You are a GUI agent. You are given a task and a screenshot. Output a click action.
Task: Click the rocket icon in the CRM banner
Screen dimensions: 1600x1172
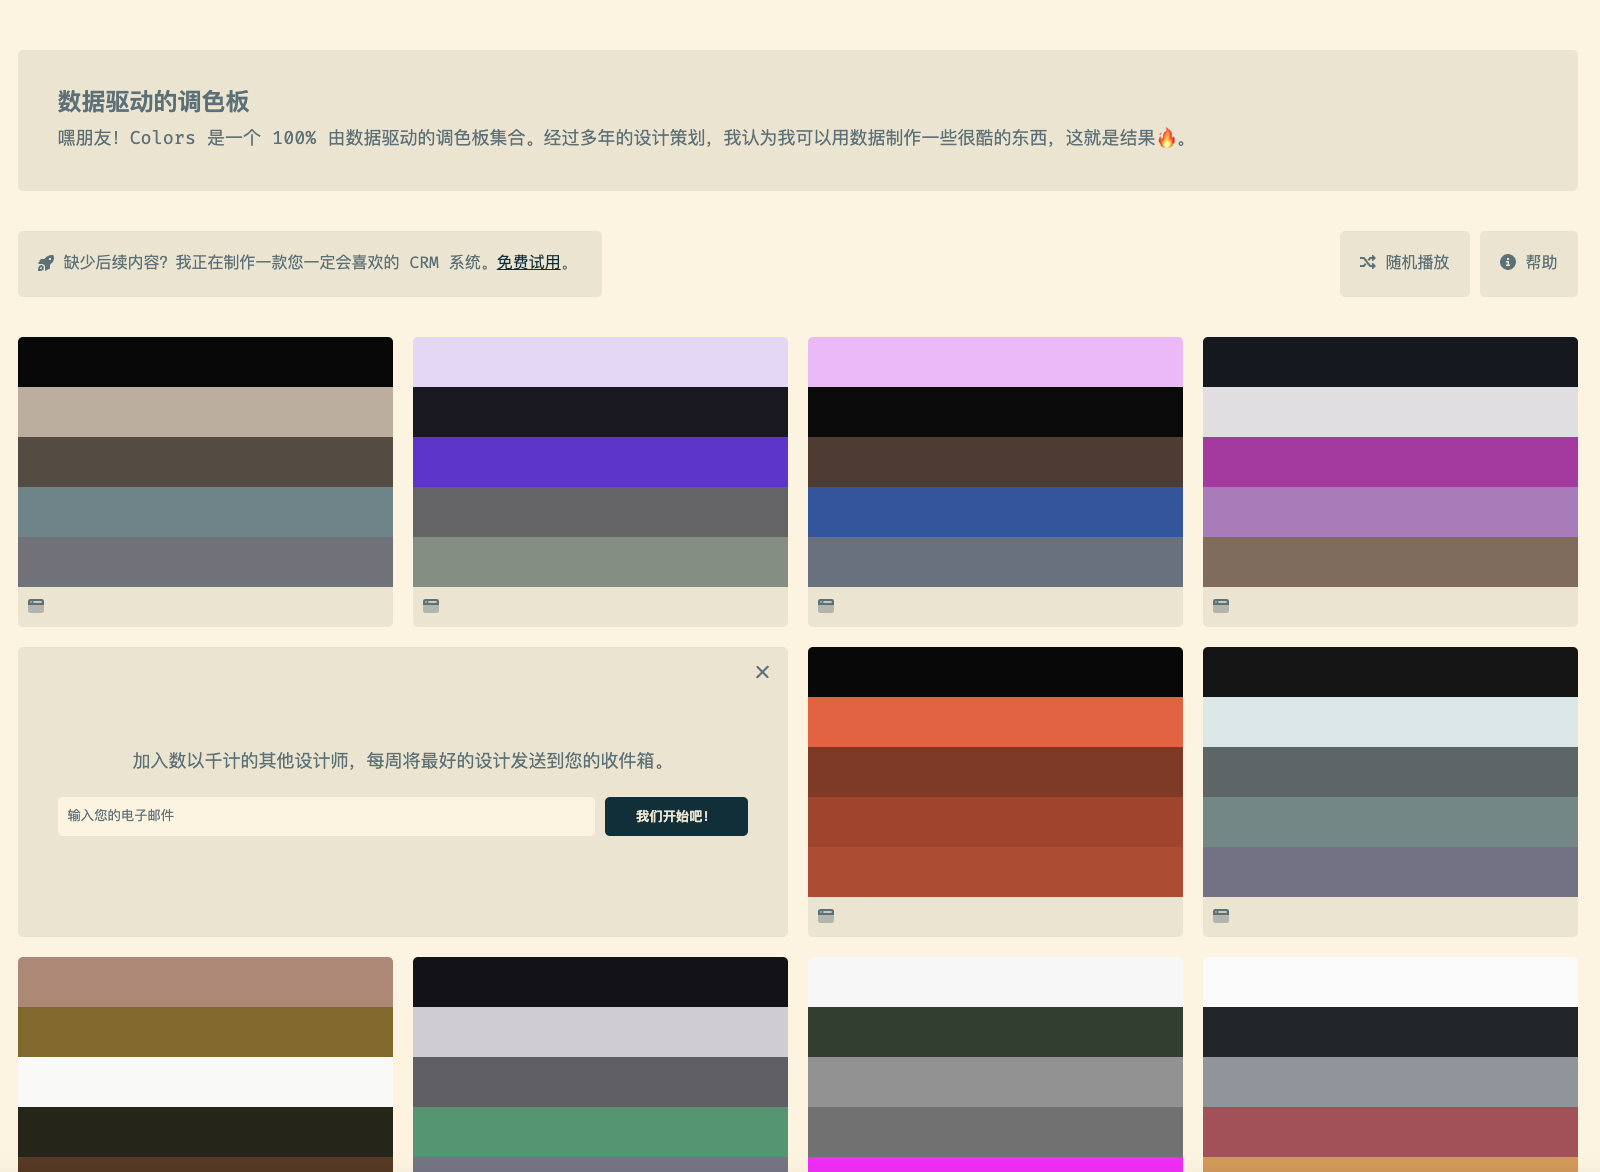[x=46, y=263]
